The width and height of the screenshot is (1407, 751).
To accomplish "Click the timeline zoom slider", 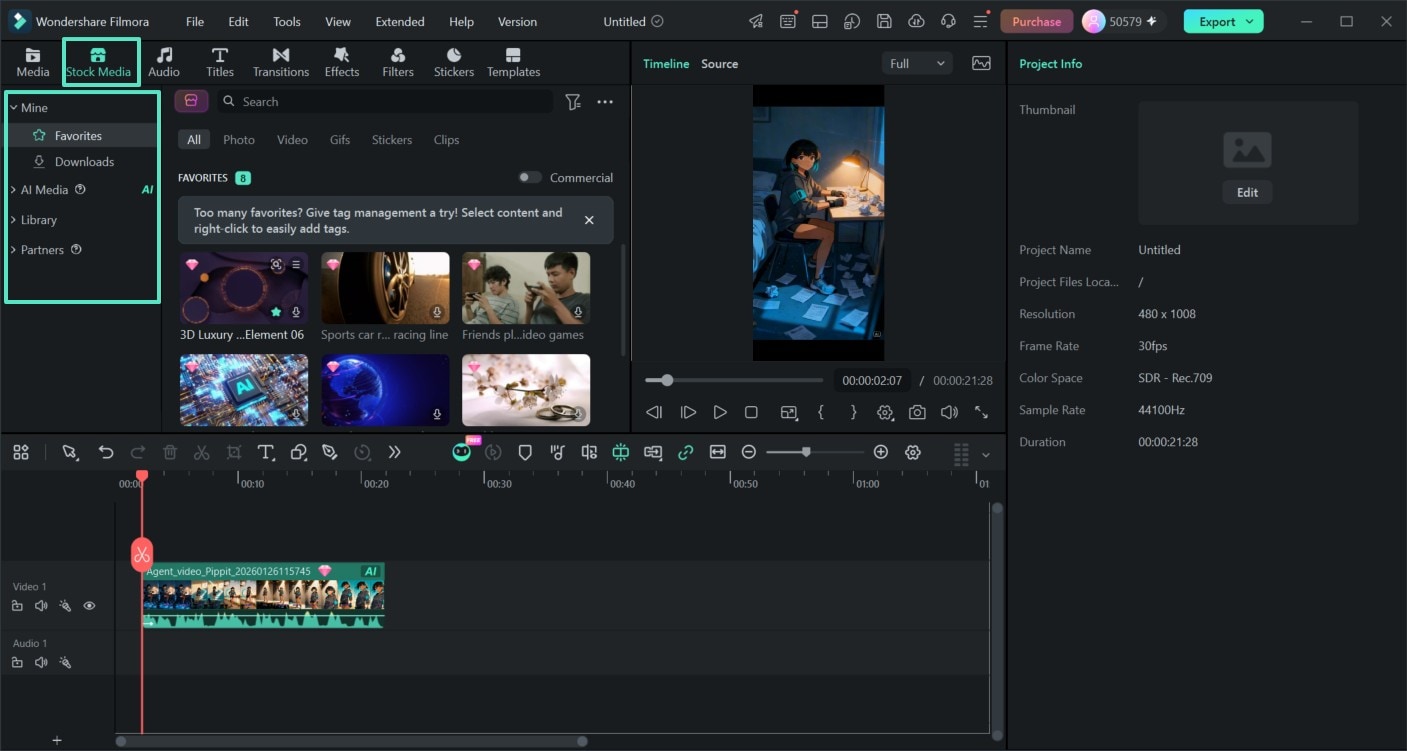I will pos(815,452).
